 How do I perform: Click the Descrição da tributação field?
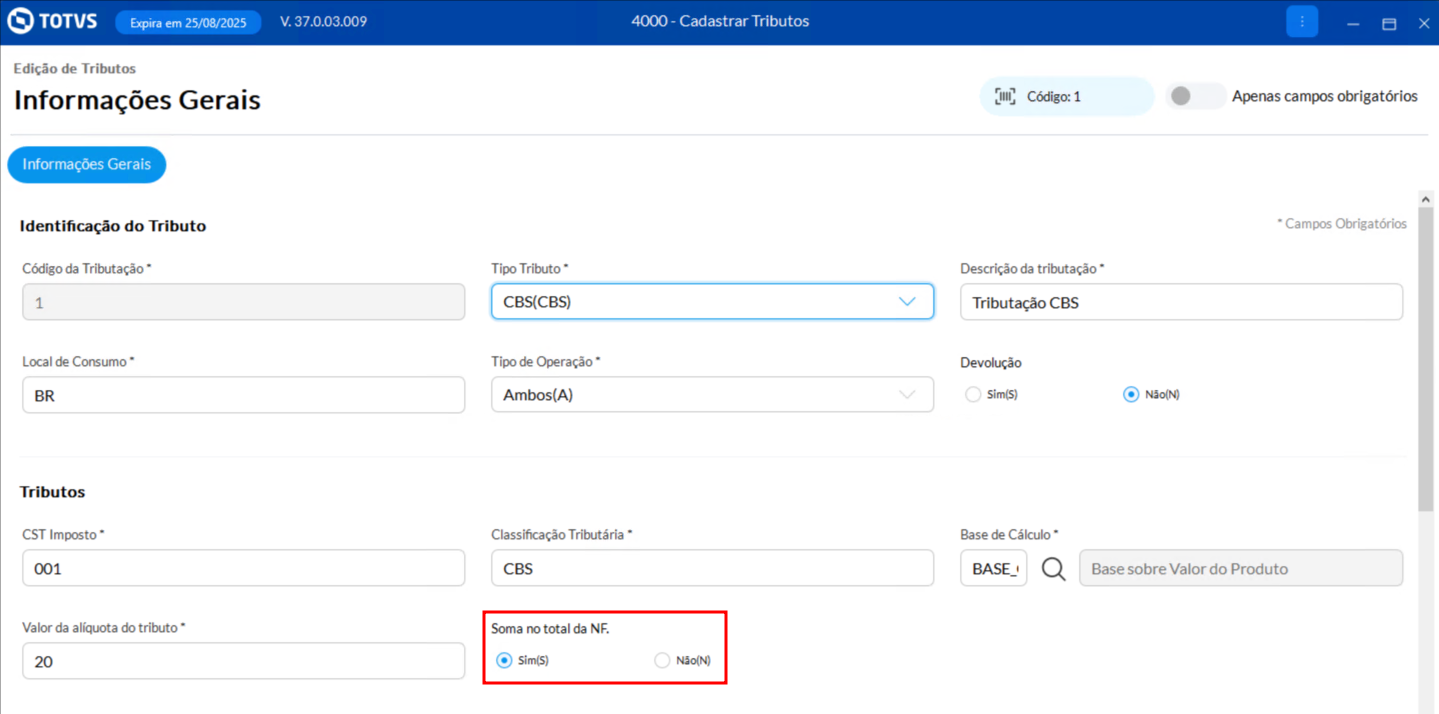click(x=1180, y=302)
